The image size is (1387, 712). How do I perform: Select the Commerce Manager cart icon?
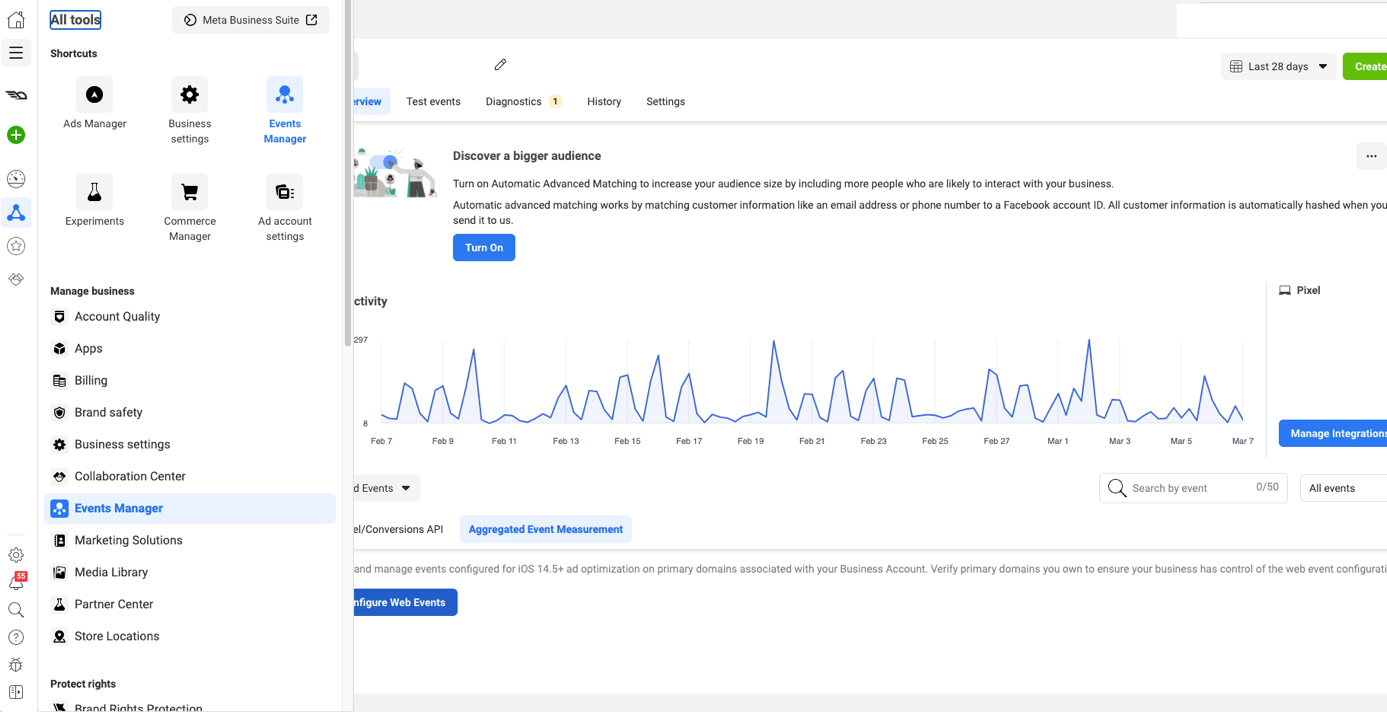coord(189,191)
